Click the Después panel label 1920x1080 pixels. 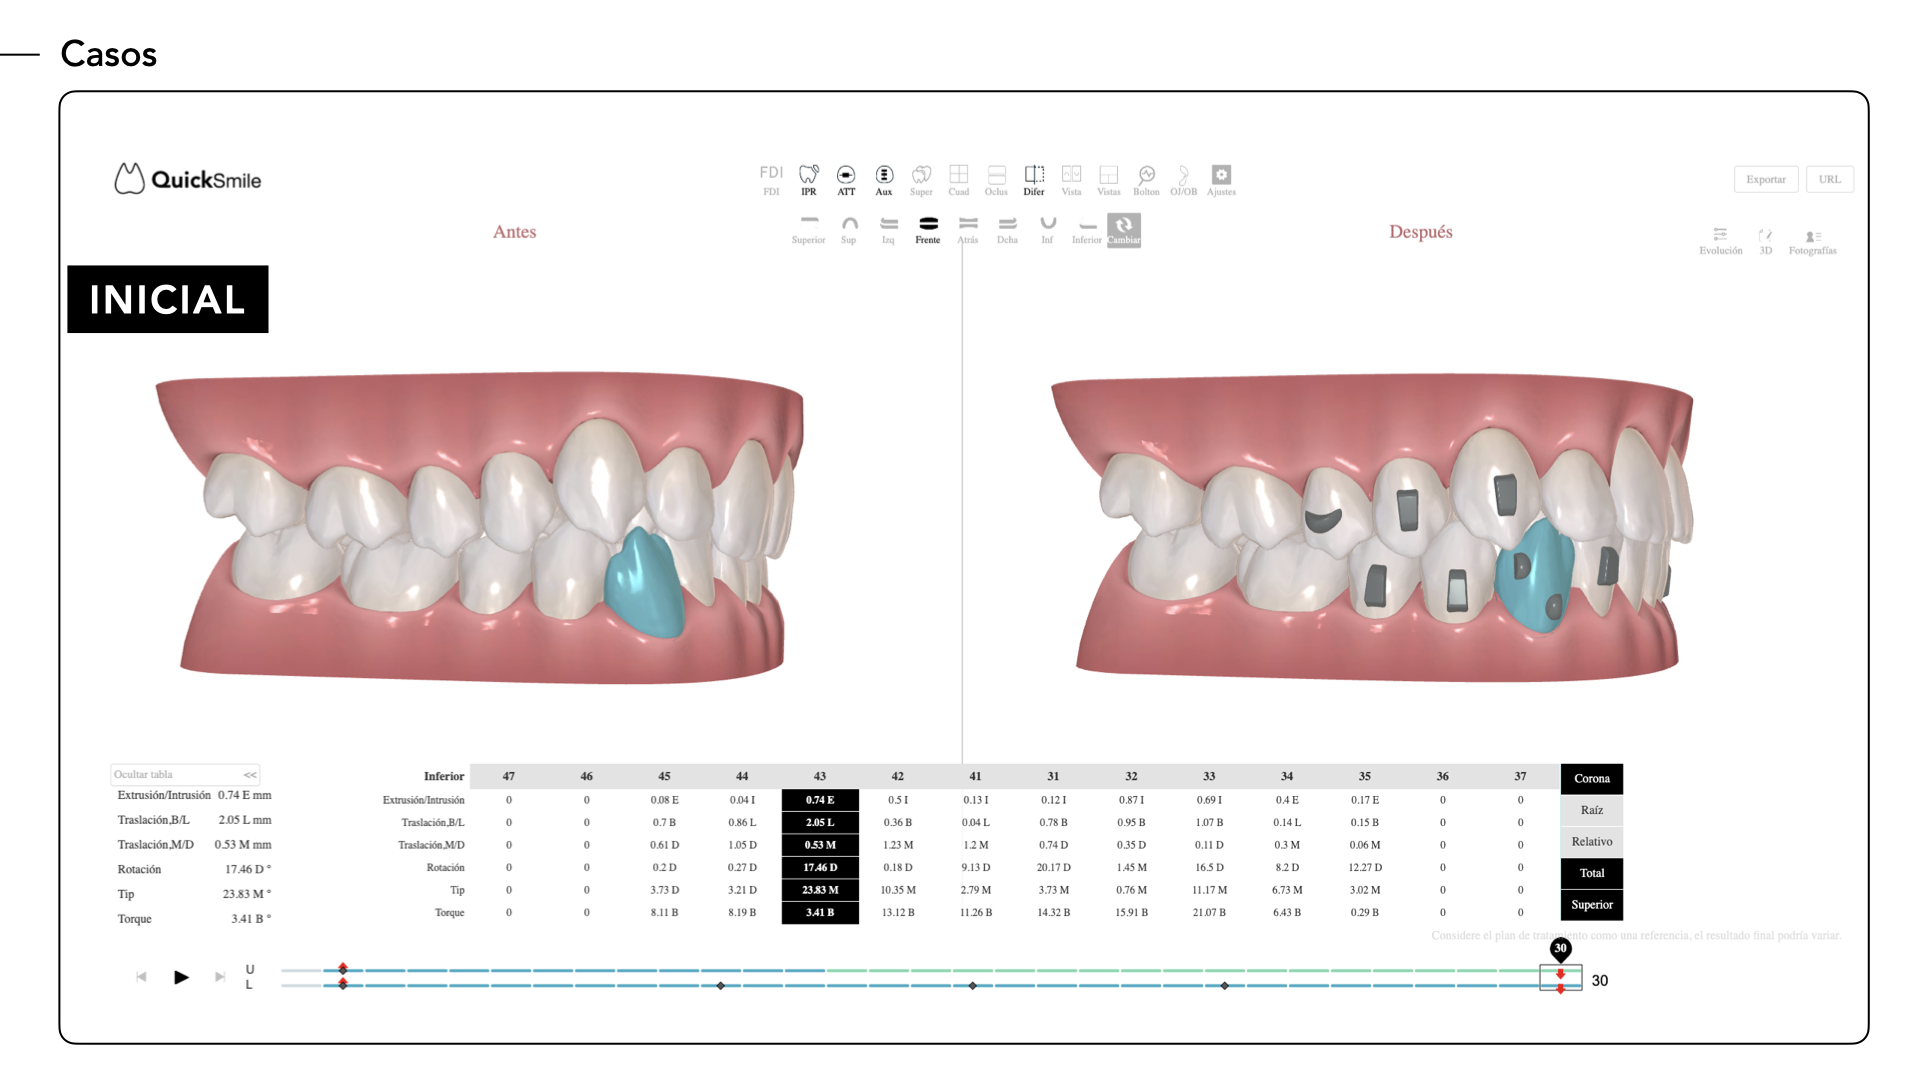click(x=1421, y=232)
